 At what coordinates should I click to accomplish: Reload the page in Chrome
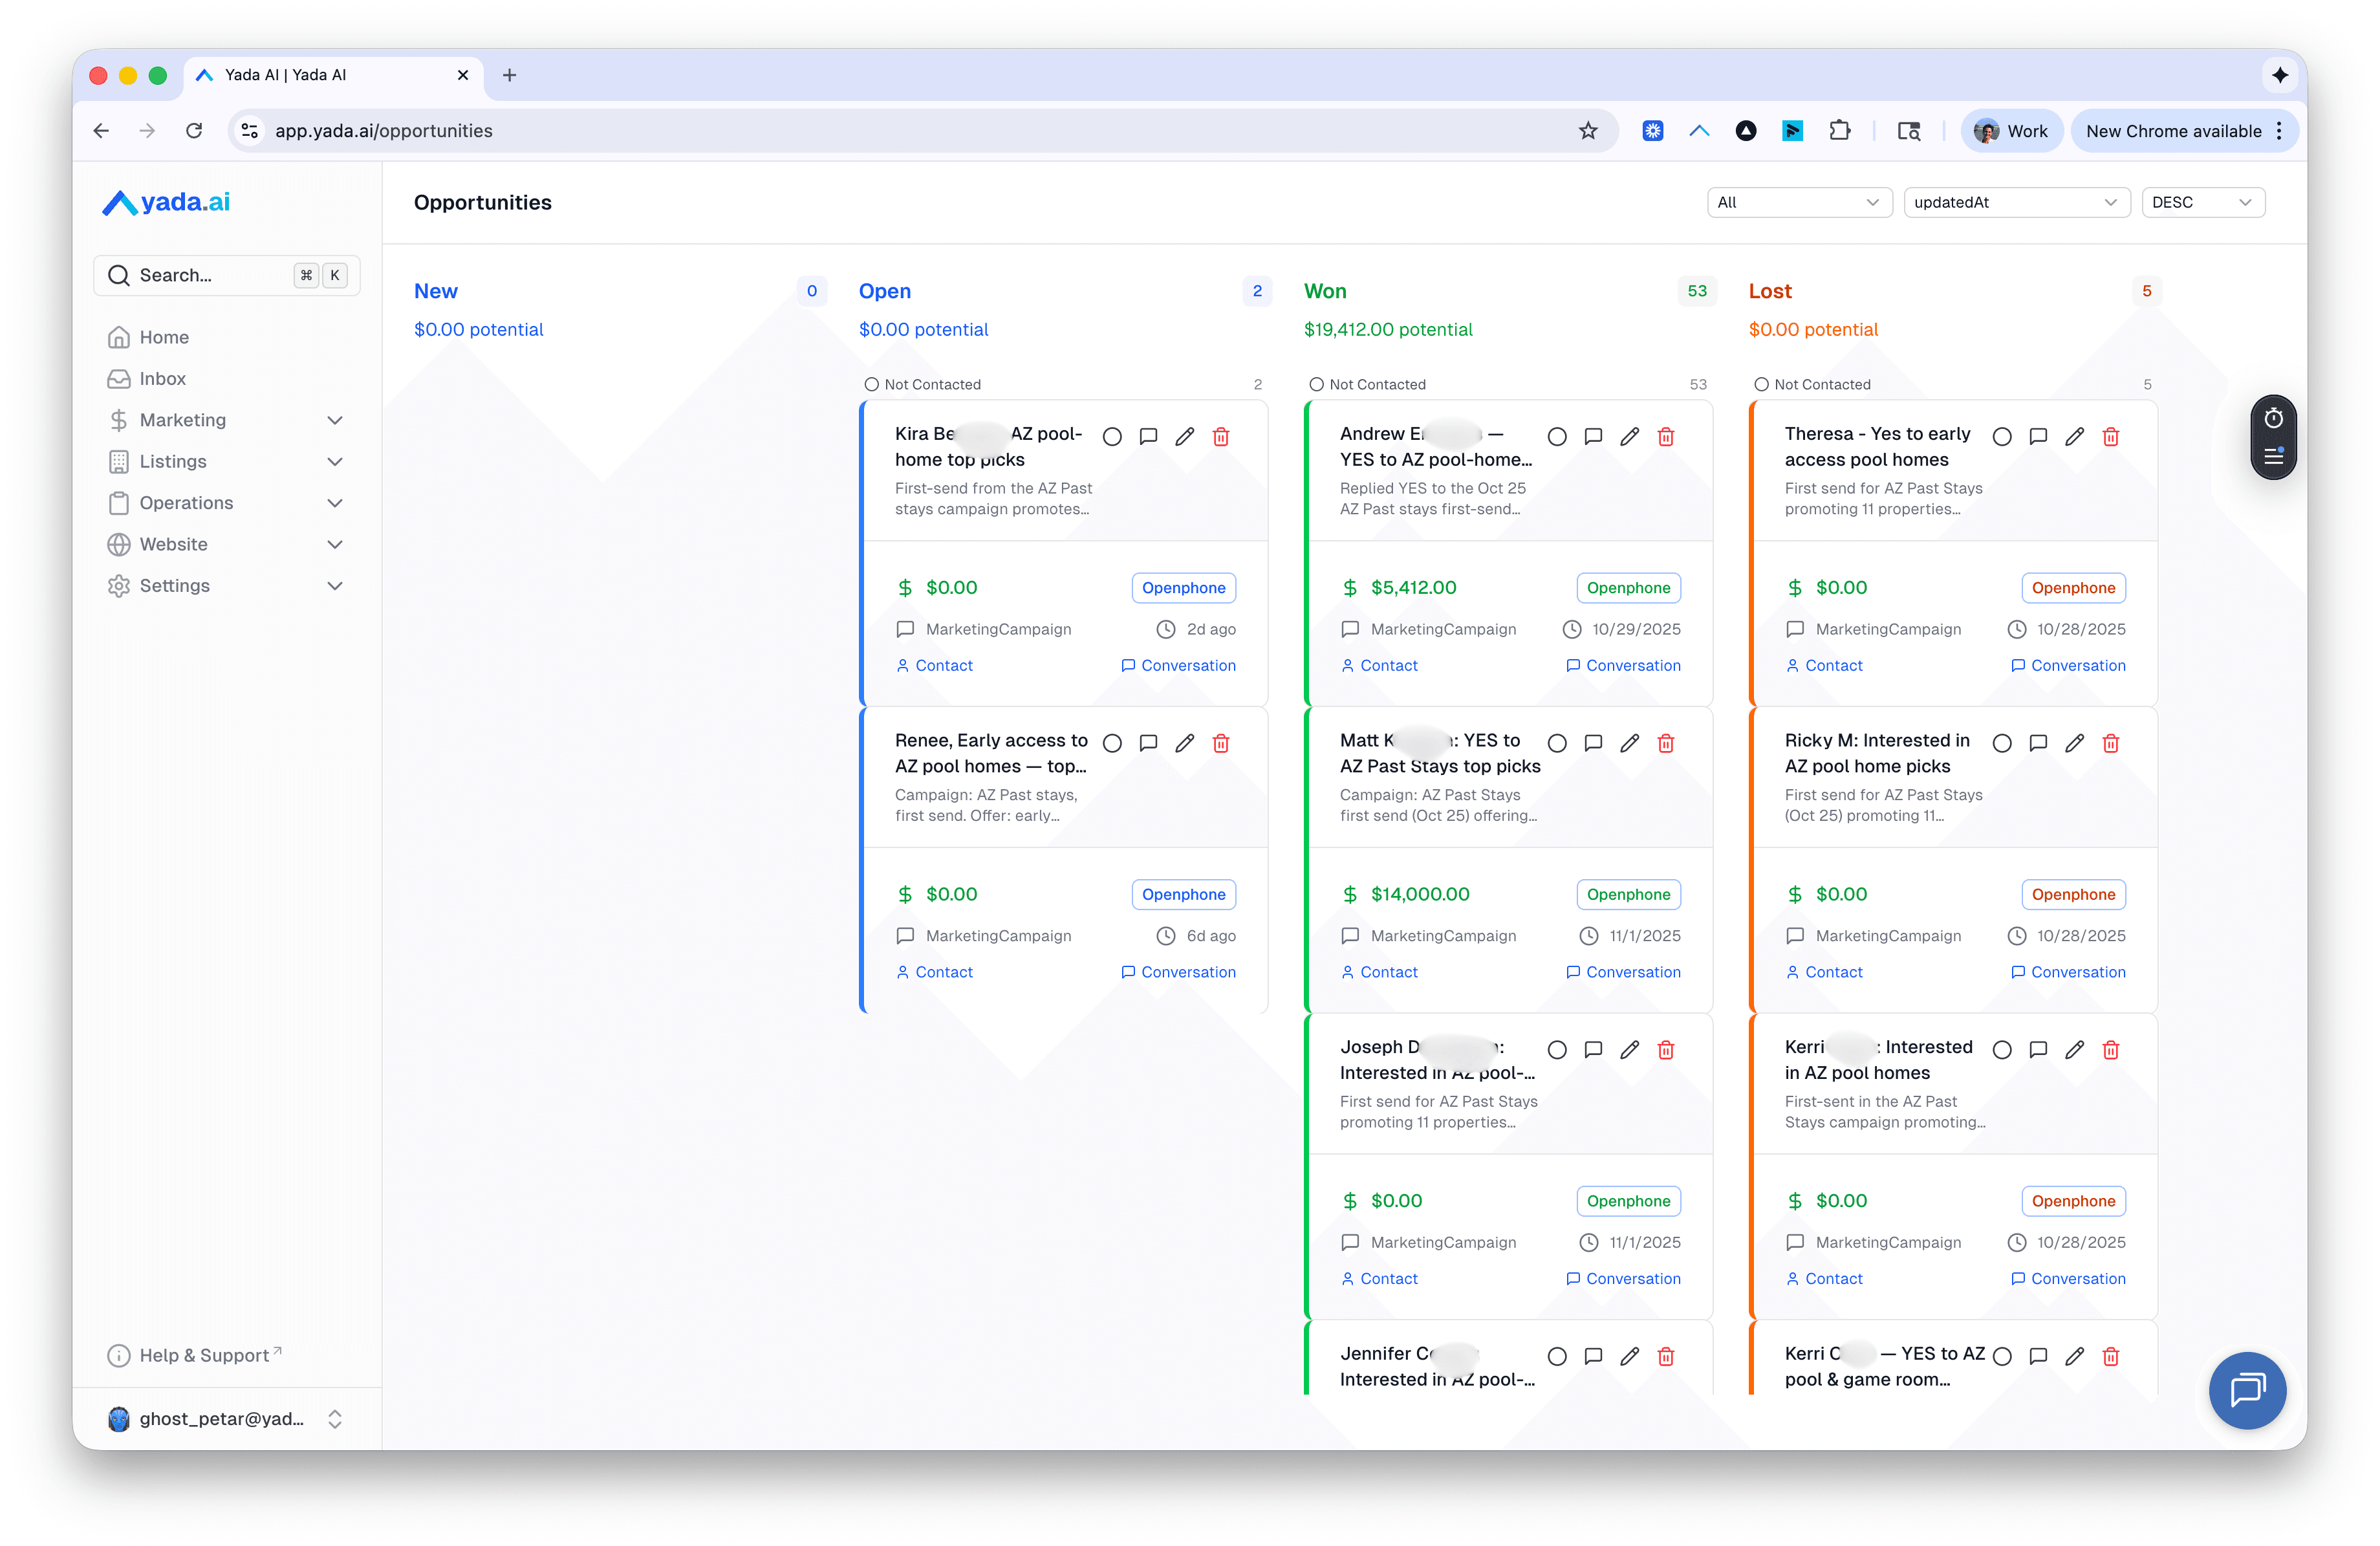tap(194, 131)
